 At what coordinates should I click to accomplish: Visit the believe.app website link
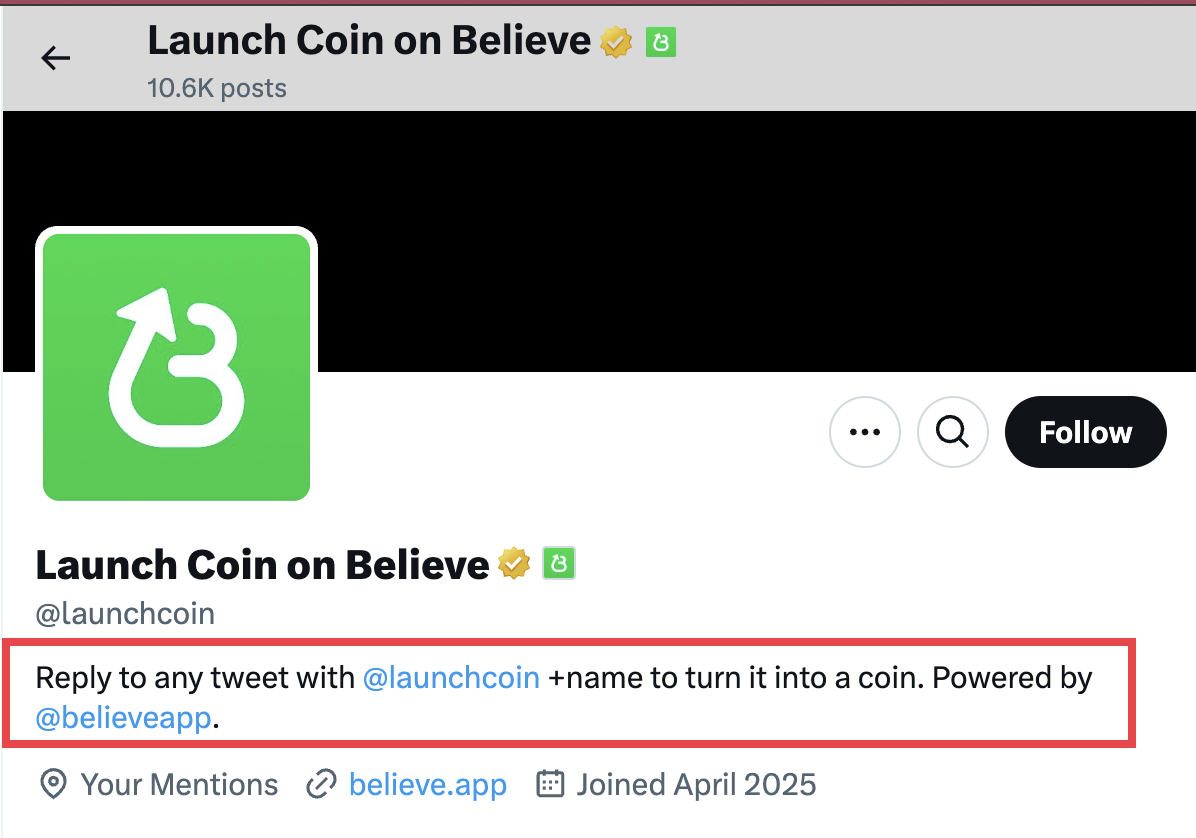(427, 785)
